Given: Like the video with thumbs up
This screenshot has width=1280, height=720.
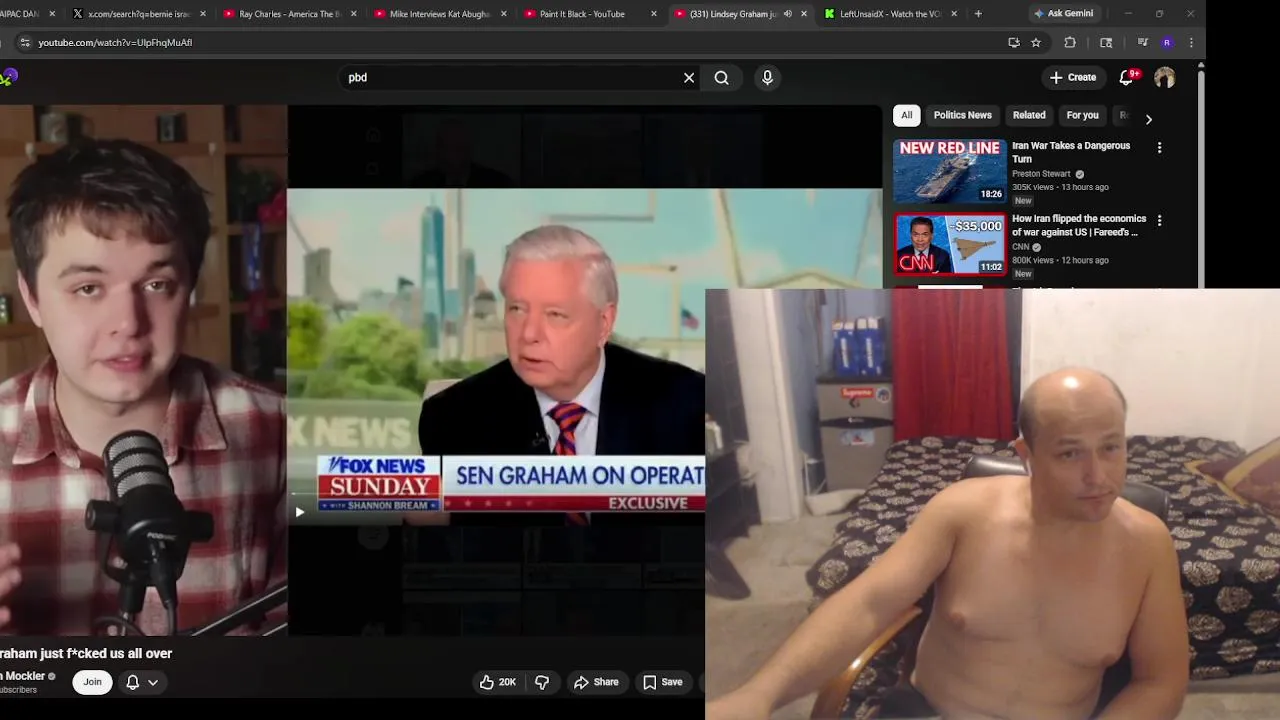Looking at the screenshot, I should pos(497,682).
